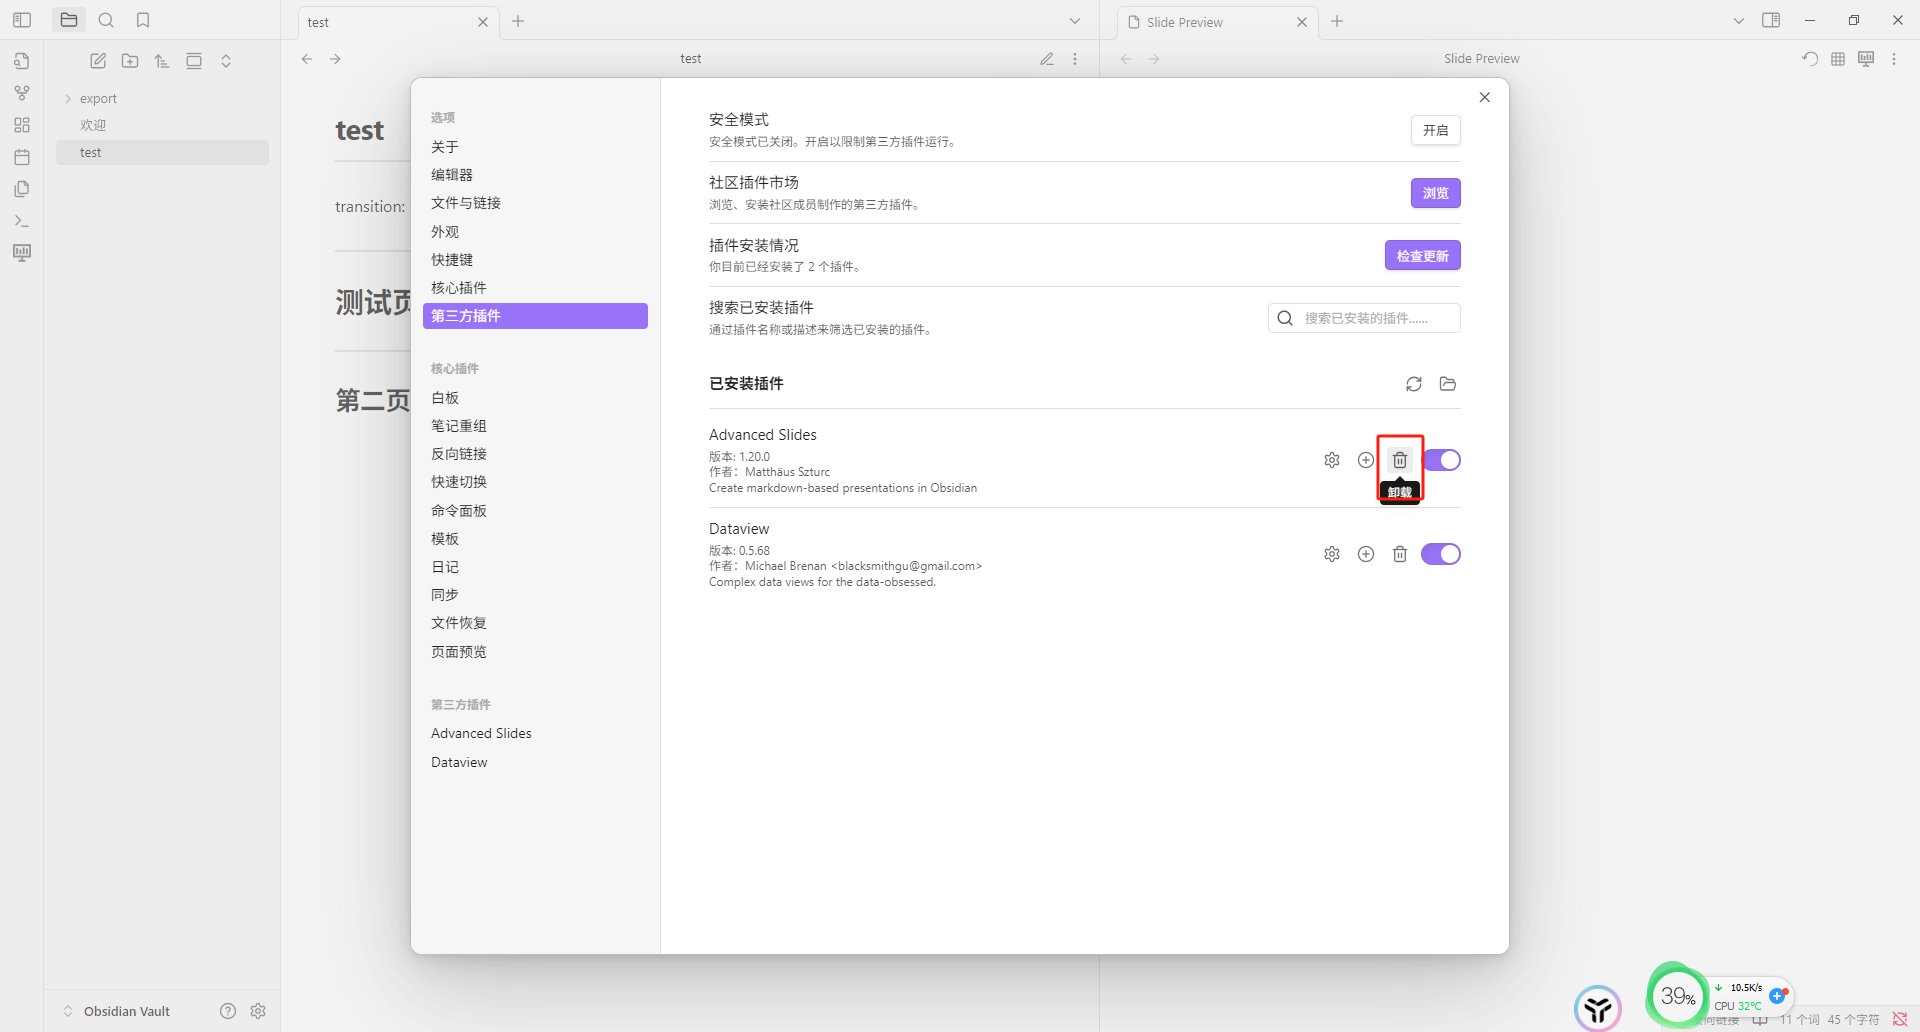Viewport: 1920px width, 1032px height.
Task: Open Dataview plugin settings gear
Action: 1331,553
